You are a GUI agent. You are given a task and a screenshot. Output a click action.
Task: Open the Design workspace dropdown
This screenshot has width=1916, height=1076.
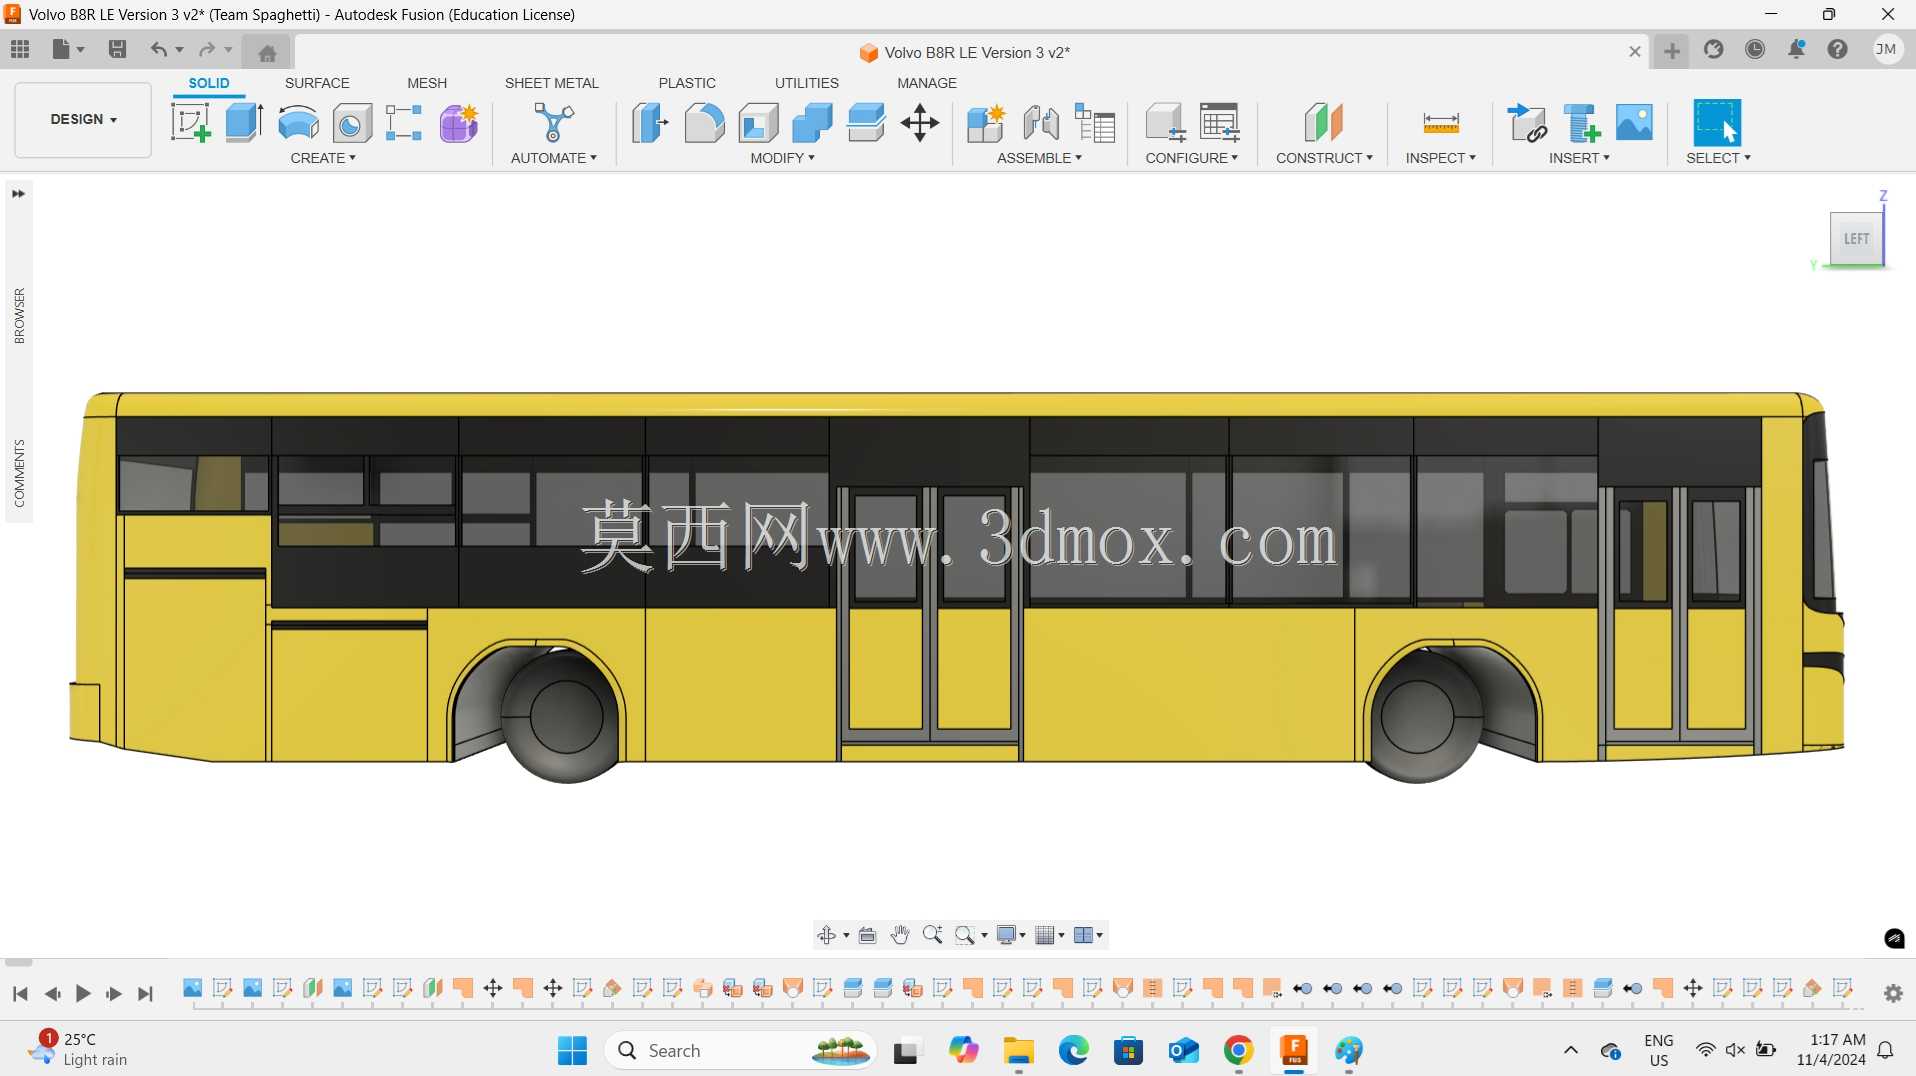tap(83, 119)
